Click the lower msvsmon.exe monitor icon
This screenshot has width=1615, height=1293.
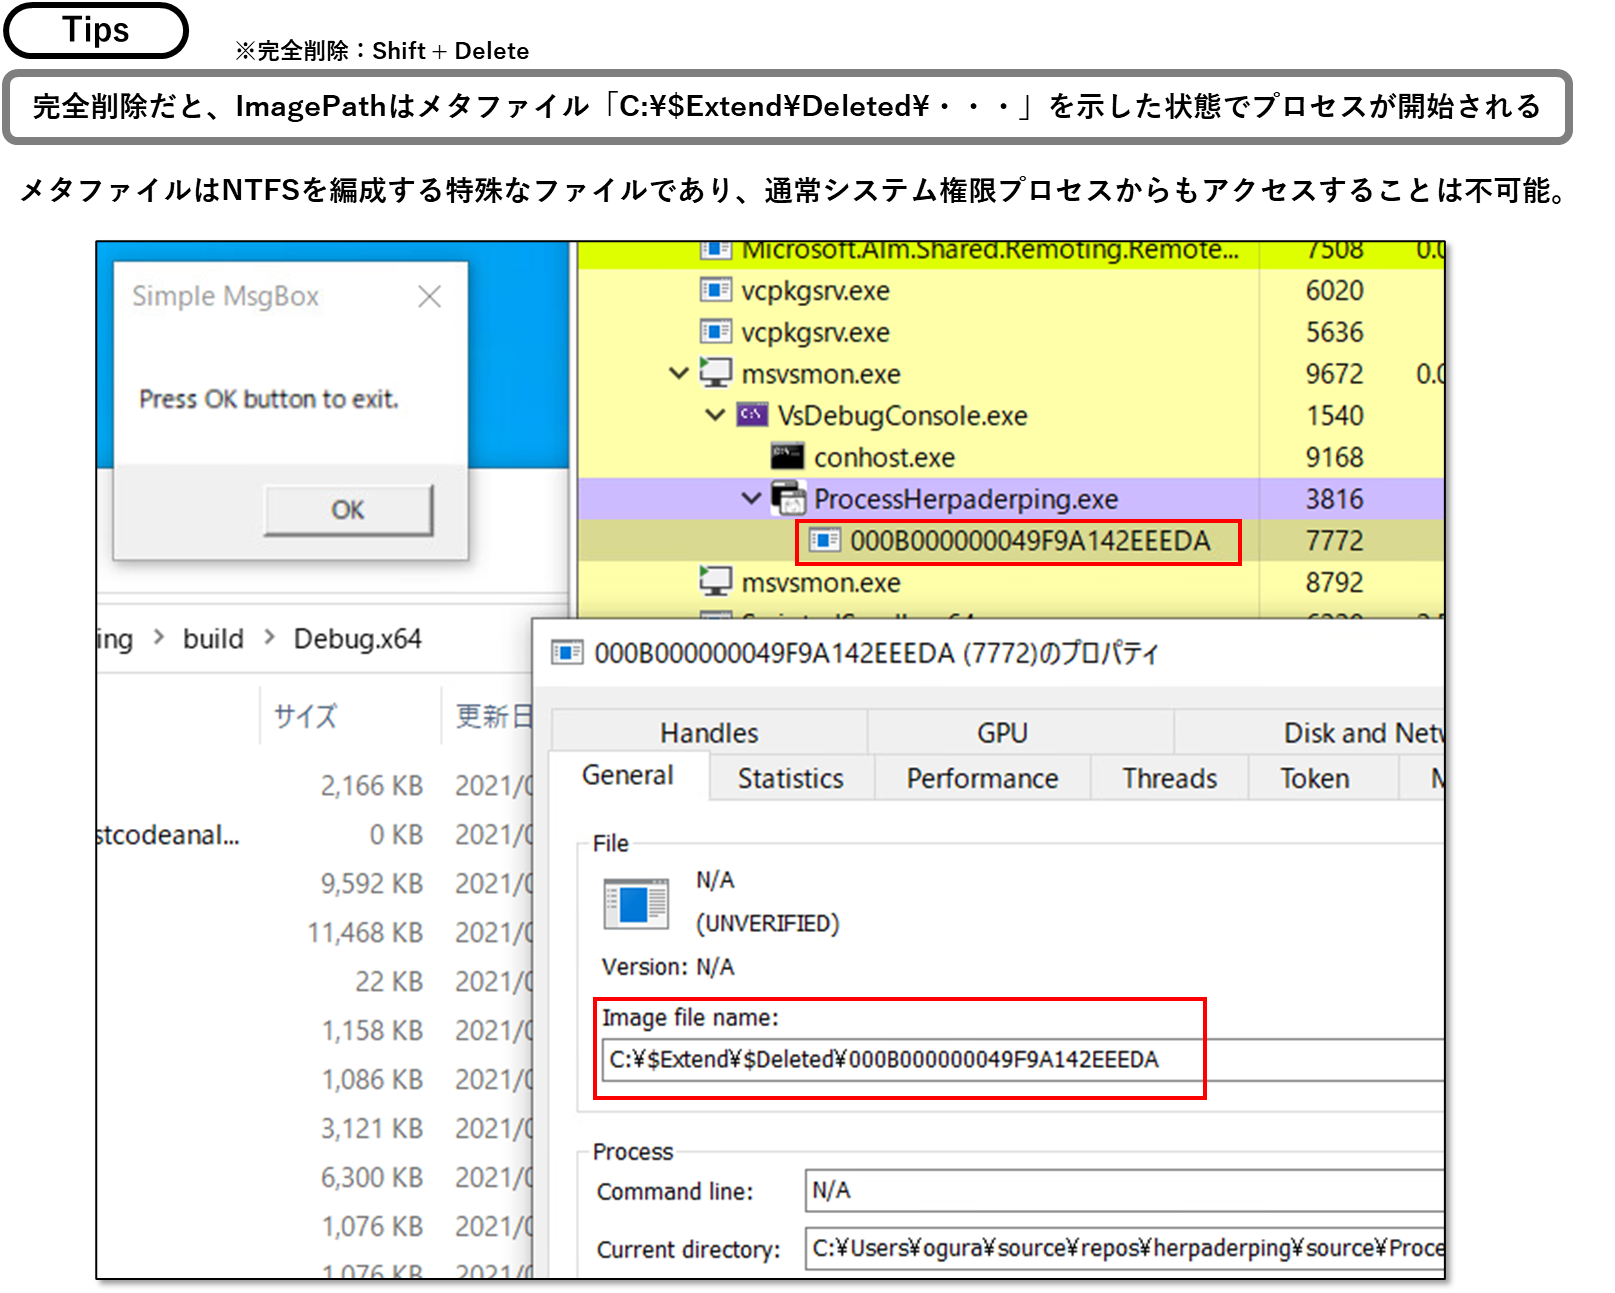coord(715,582)
